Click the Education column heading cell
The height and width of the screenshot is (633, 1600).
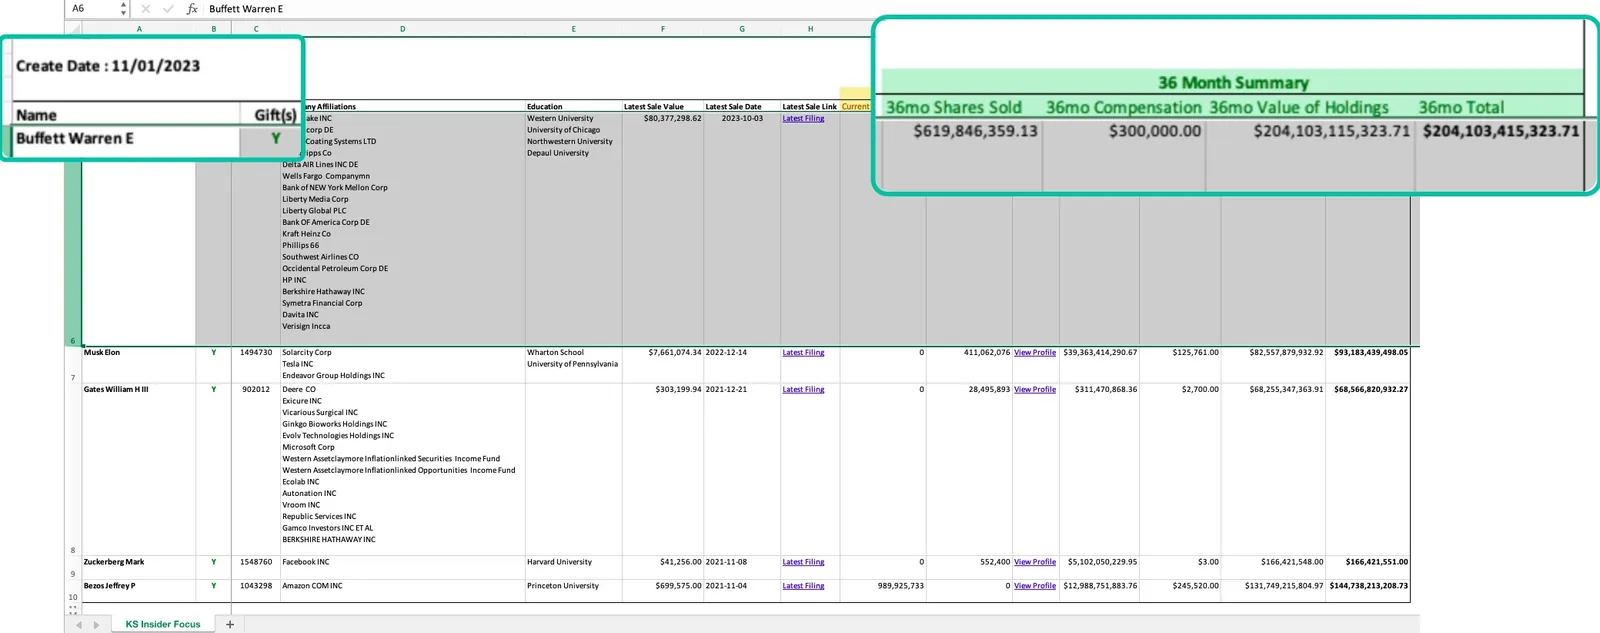(573, 106)
